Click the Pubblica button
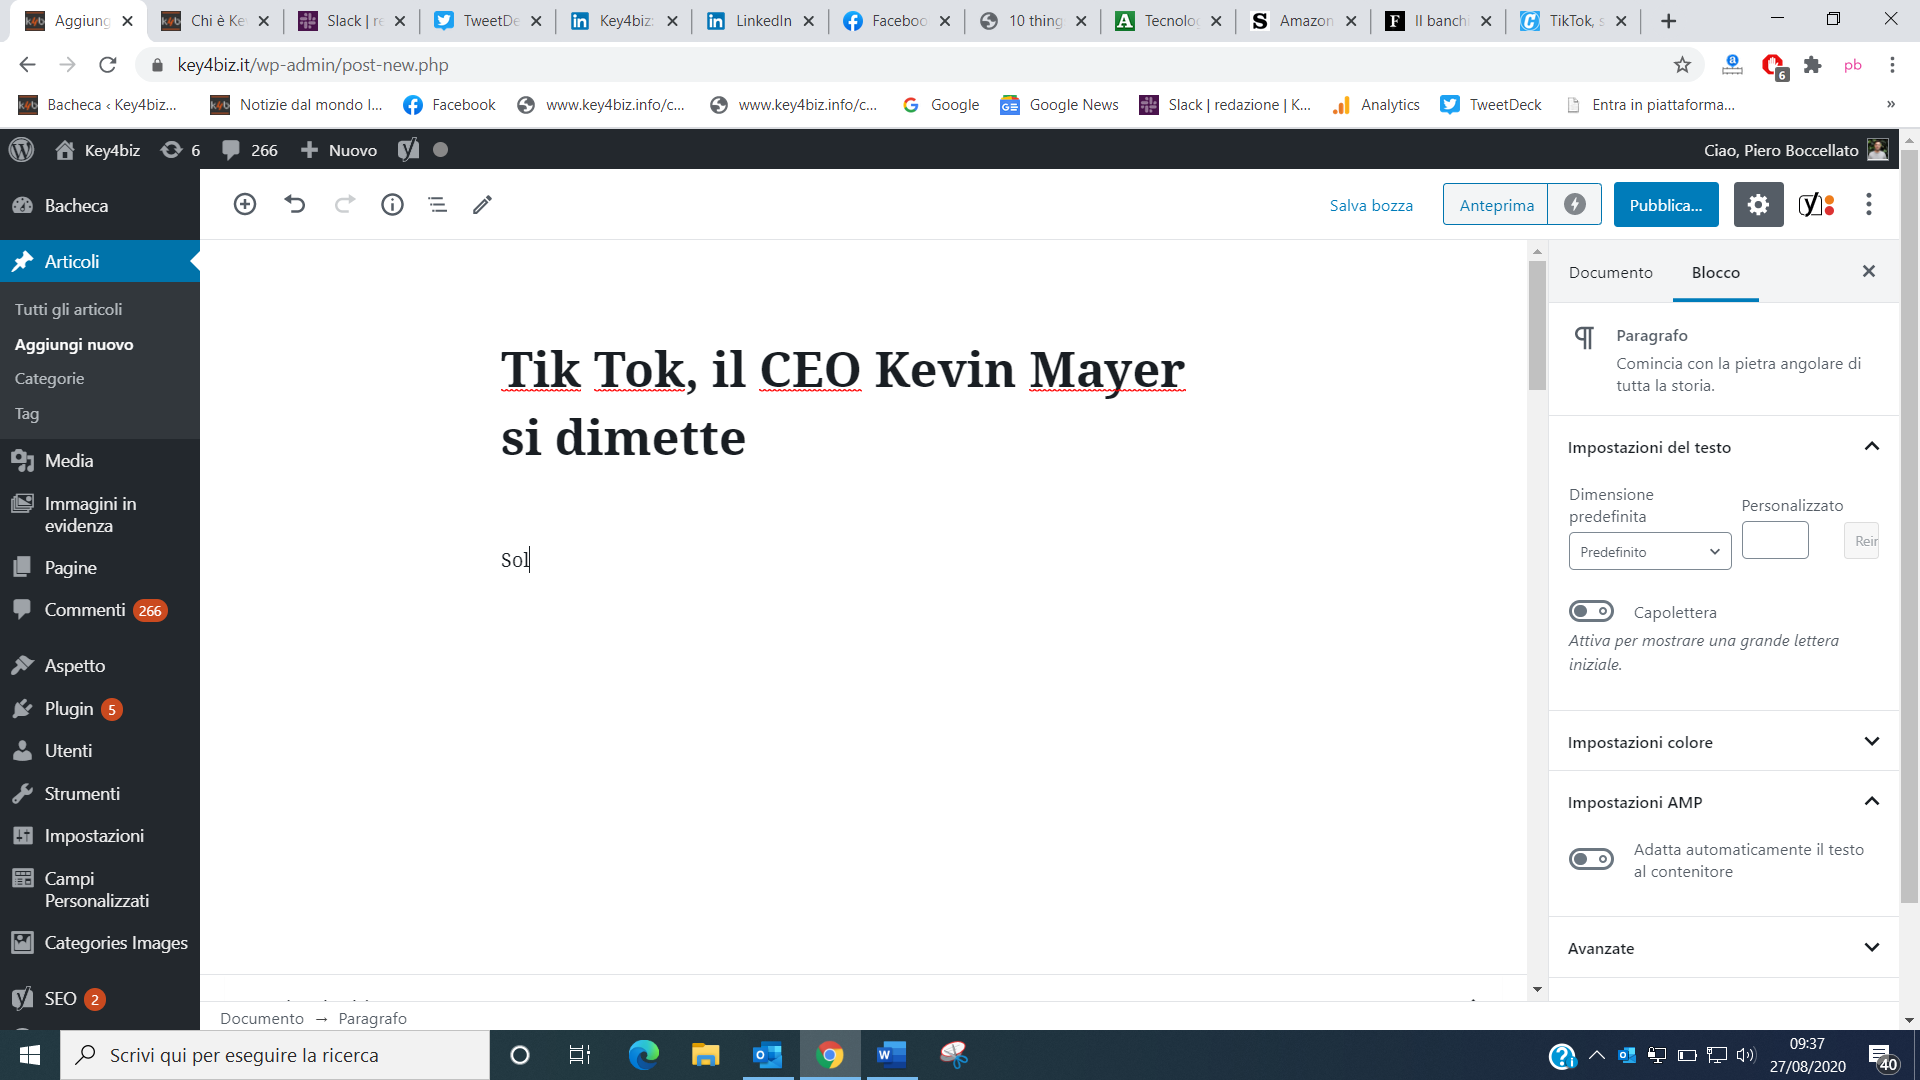The image size is (1920, 1080). point(1666,205)
